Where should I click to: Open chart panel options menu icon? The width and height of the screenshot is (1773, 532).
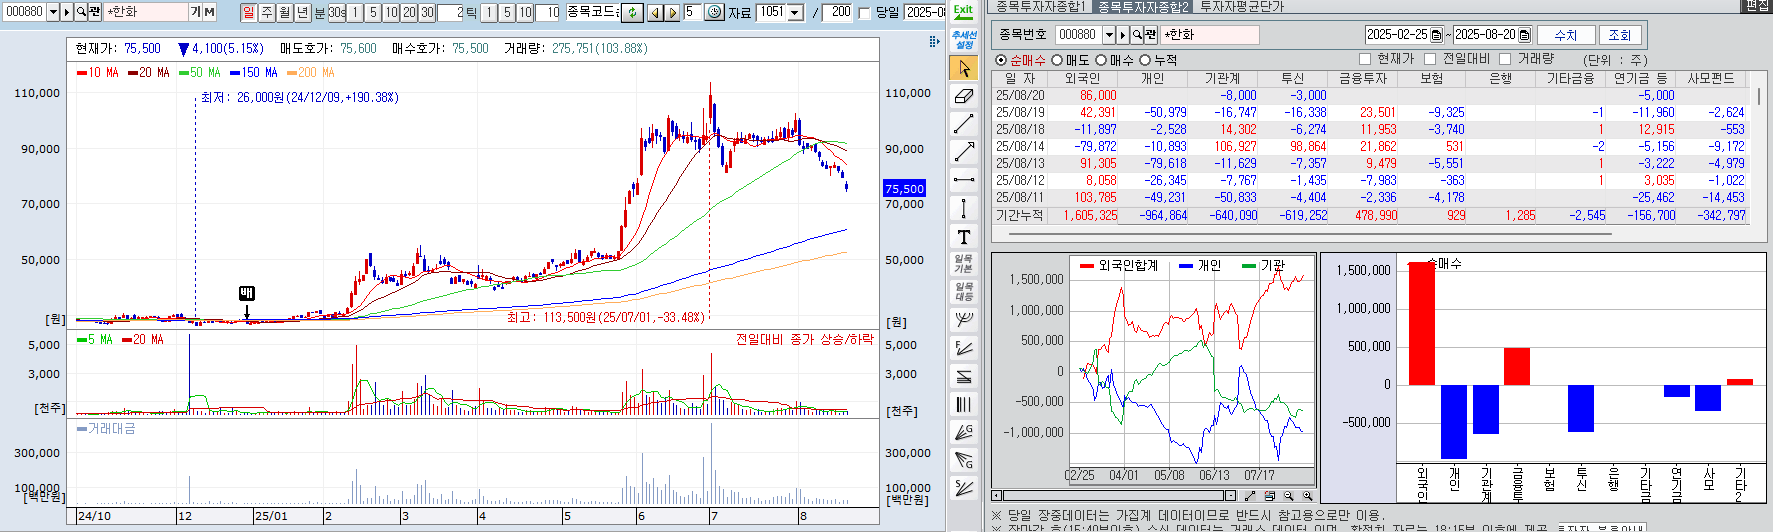coord(934,42)
